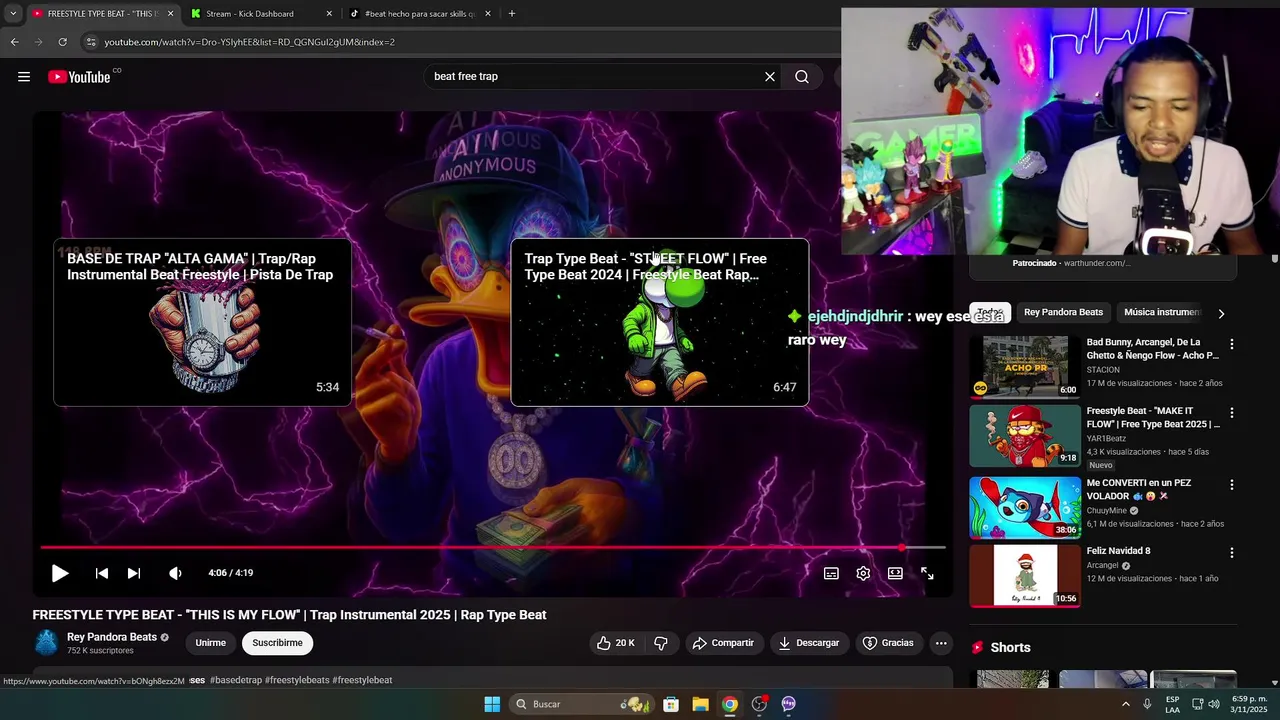Open options for the Feliz Navidad 8 video
This screenshot has width=1280, height=720.
pyautogui.click(x=1232, y=553)
